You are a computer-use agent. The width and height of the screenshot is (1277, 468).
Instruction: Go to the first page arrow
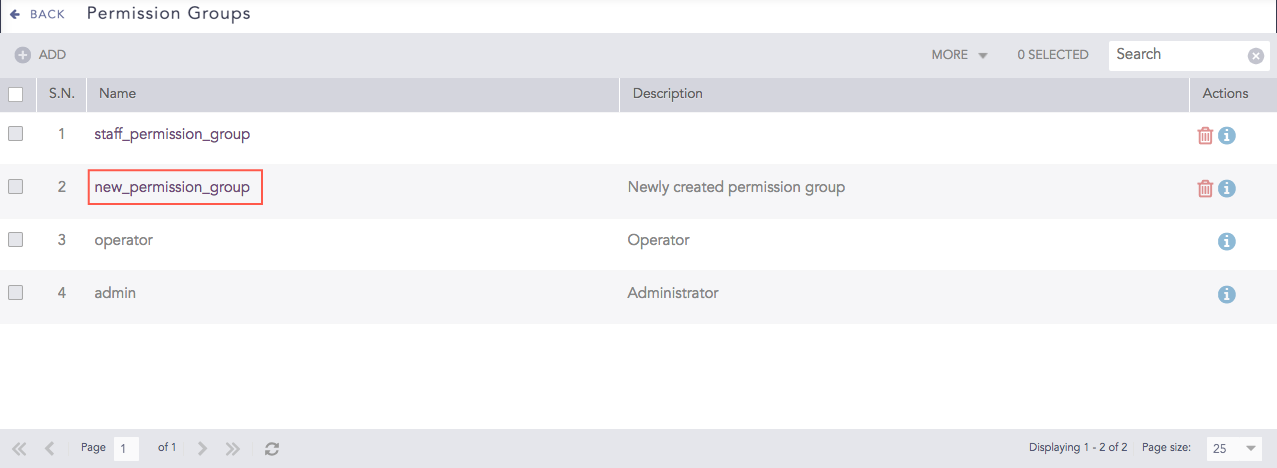point(19,449)
